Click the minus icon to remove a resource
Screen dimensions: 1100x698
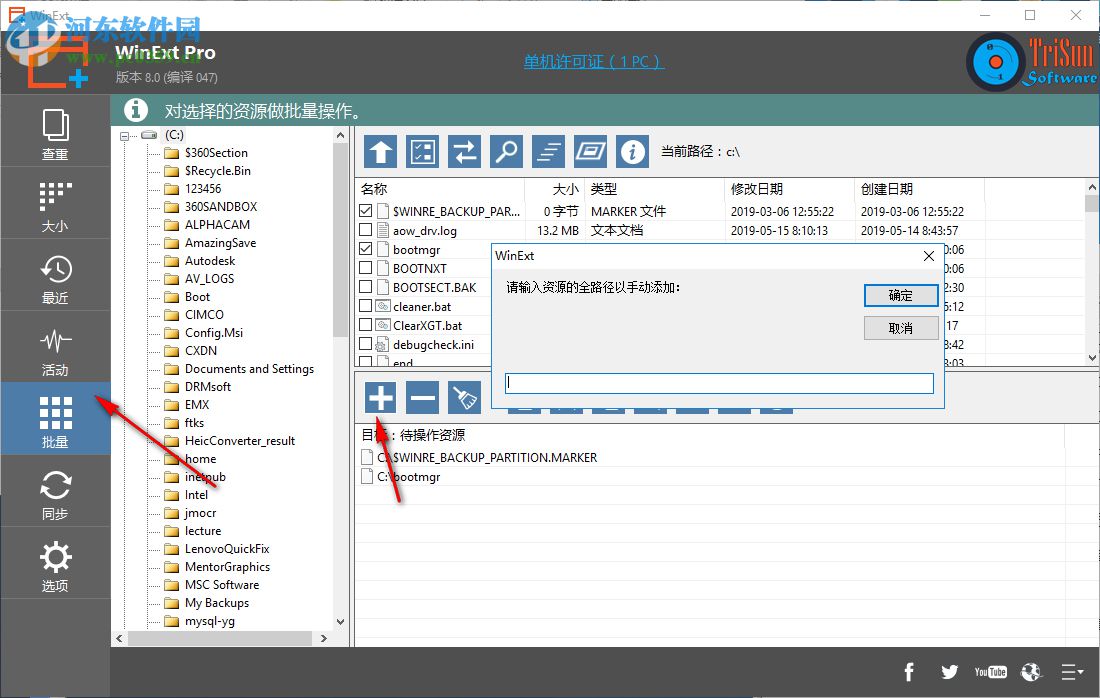pyautogui.click(x=422, y=397)
